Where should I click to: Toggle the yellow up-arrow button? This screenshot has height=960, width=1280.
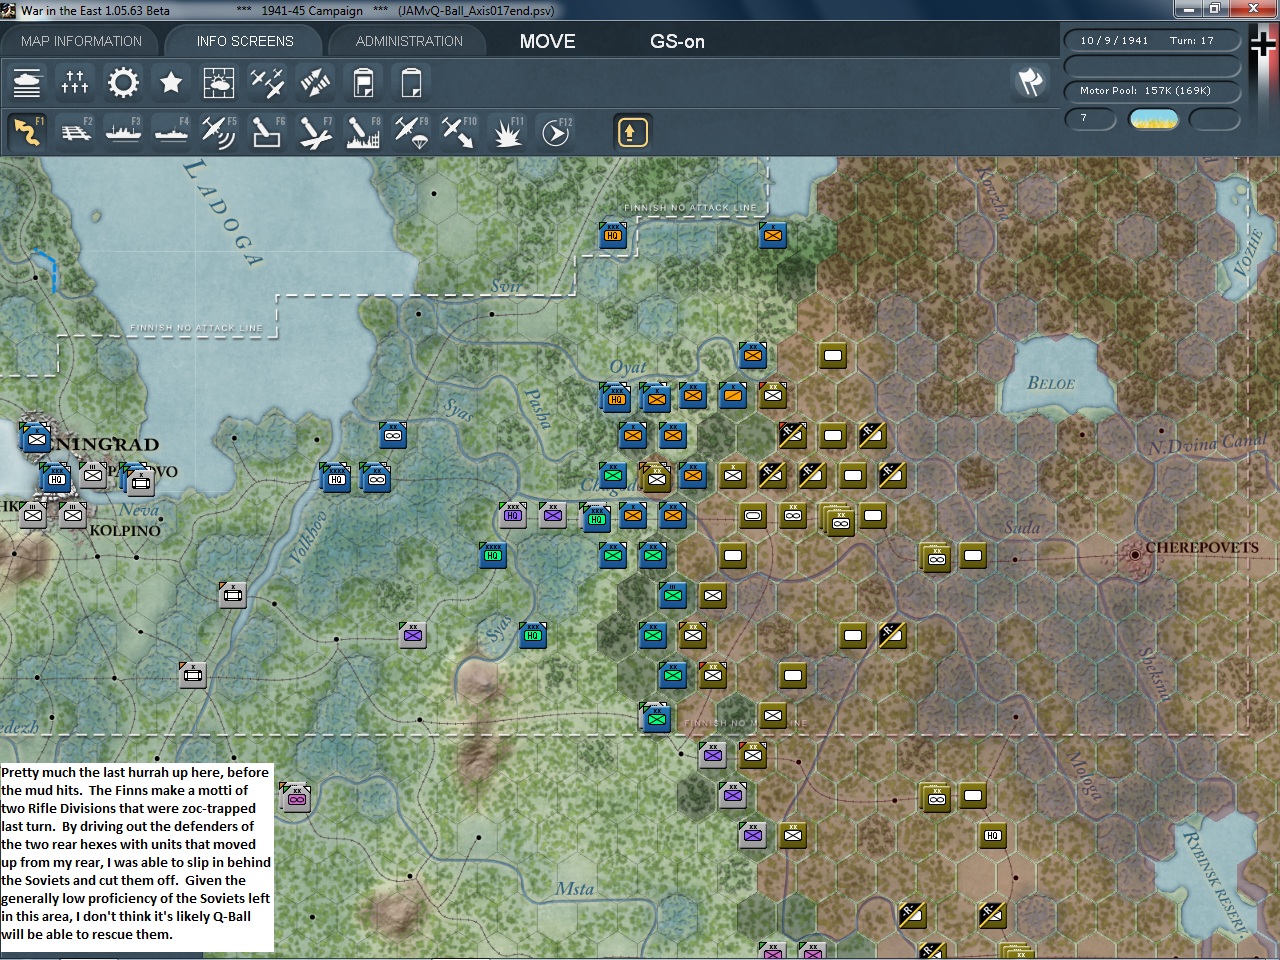click(632, 132)
